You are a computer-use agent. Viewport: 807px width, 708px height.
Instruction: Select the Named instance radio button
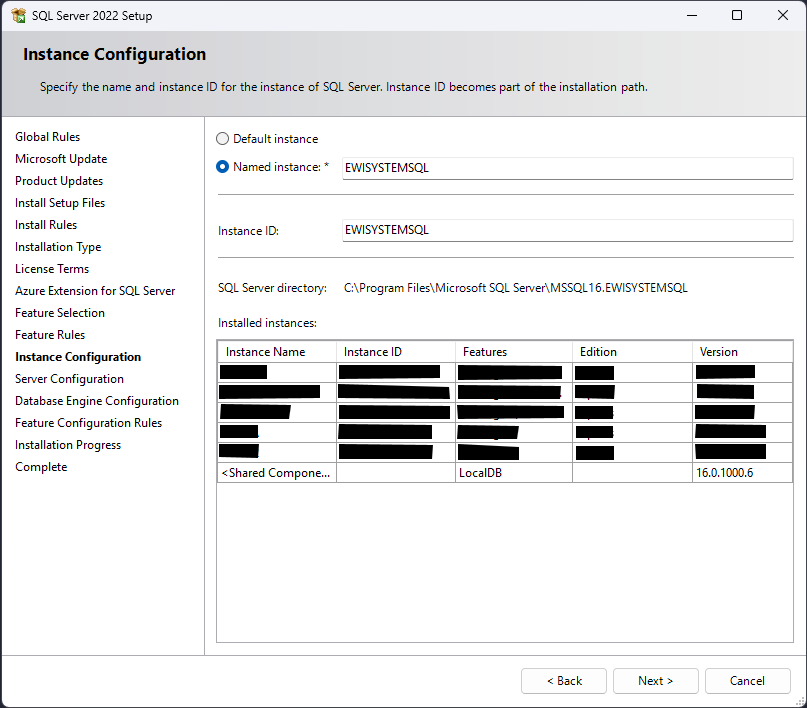[x=223, y=167]
